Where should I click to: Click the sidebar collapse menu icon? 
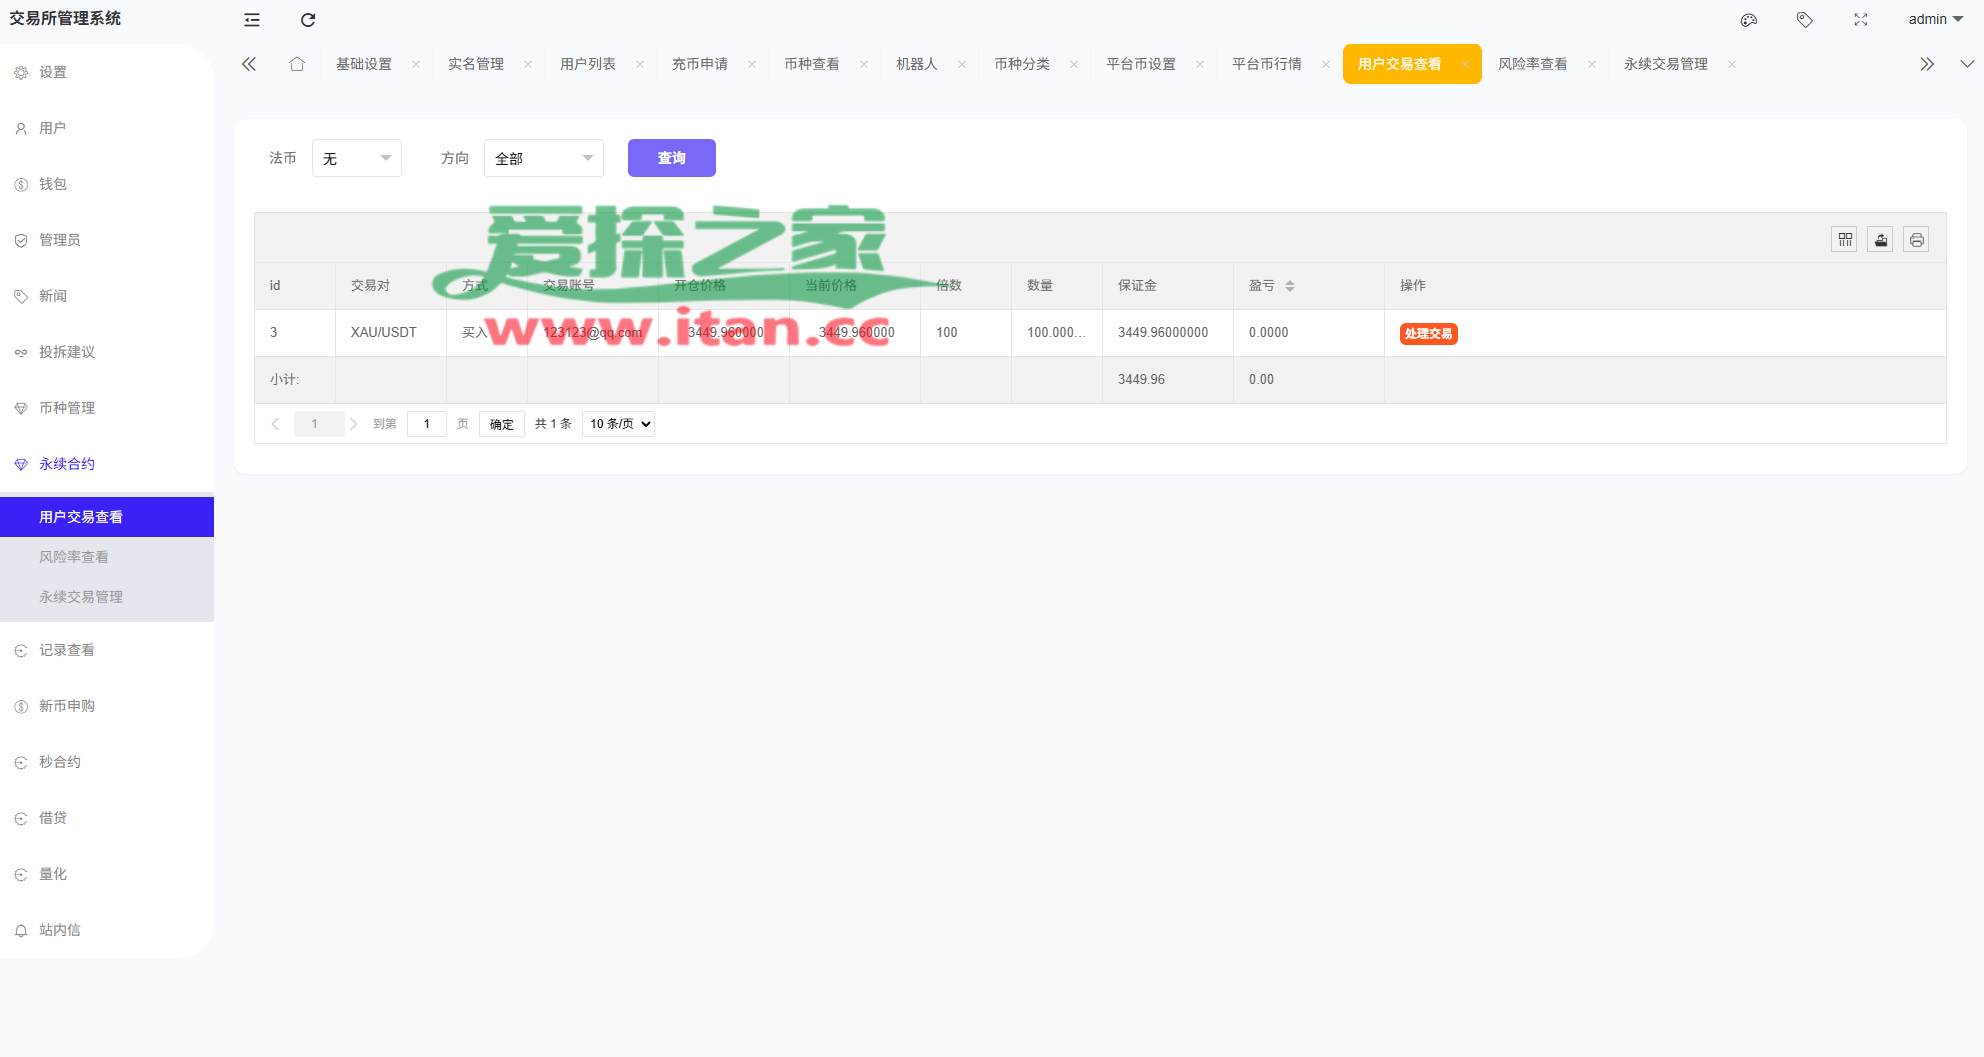coord(252,20)
